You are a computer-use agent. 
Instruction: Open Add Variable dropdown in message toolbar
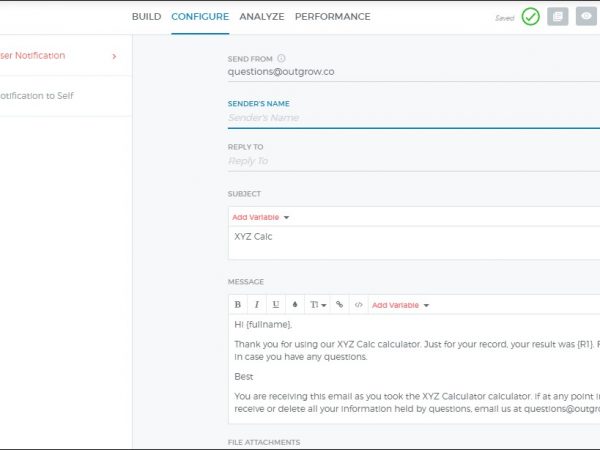[399, 304]
